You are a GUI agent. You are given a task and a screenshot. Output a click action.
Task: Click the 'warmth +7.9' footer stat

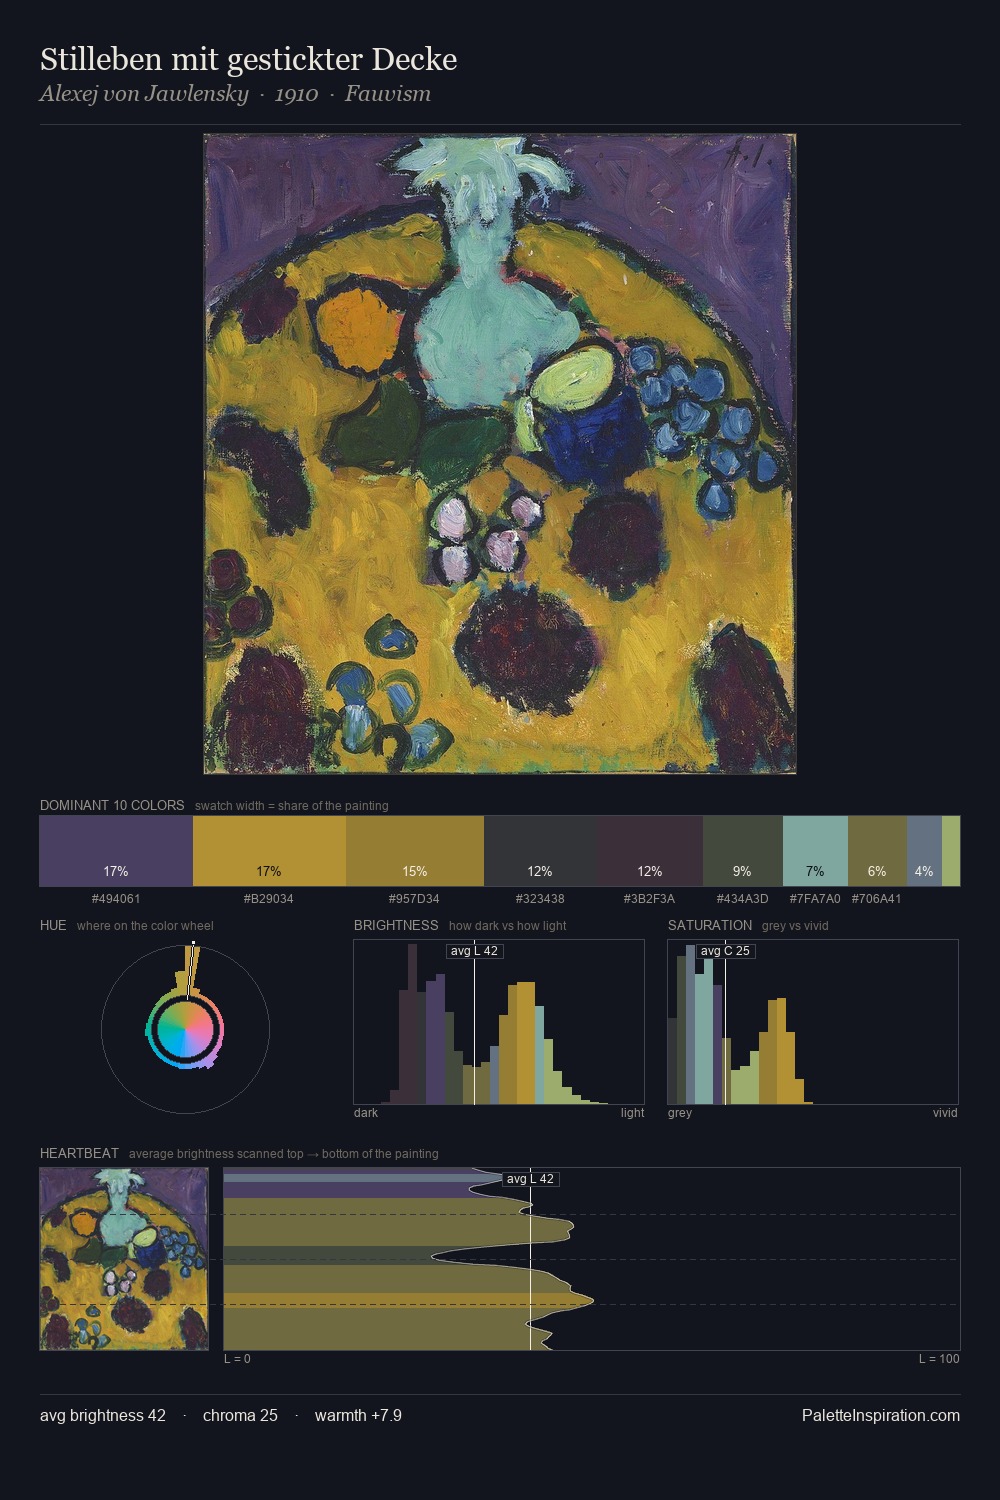[x=358, y=1416]
